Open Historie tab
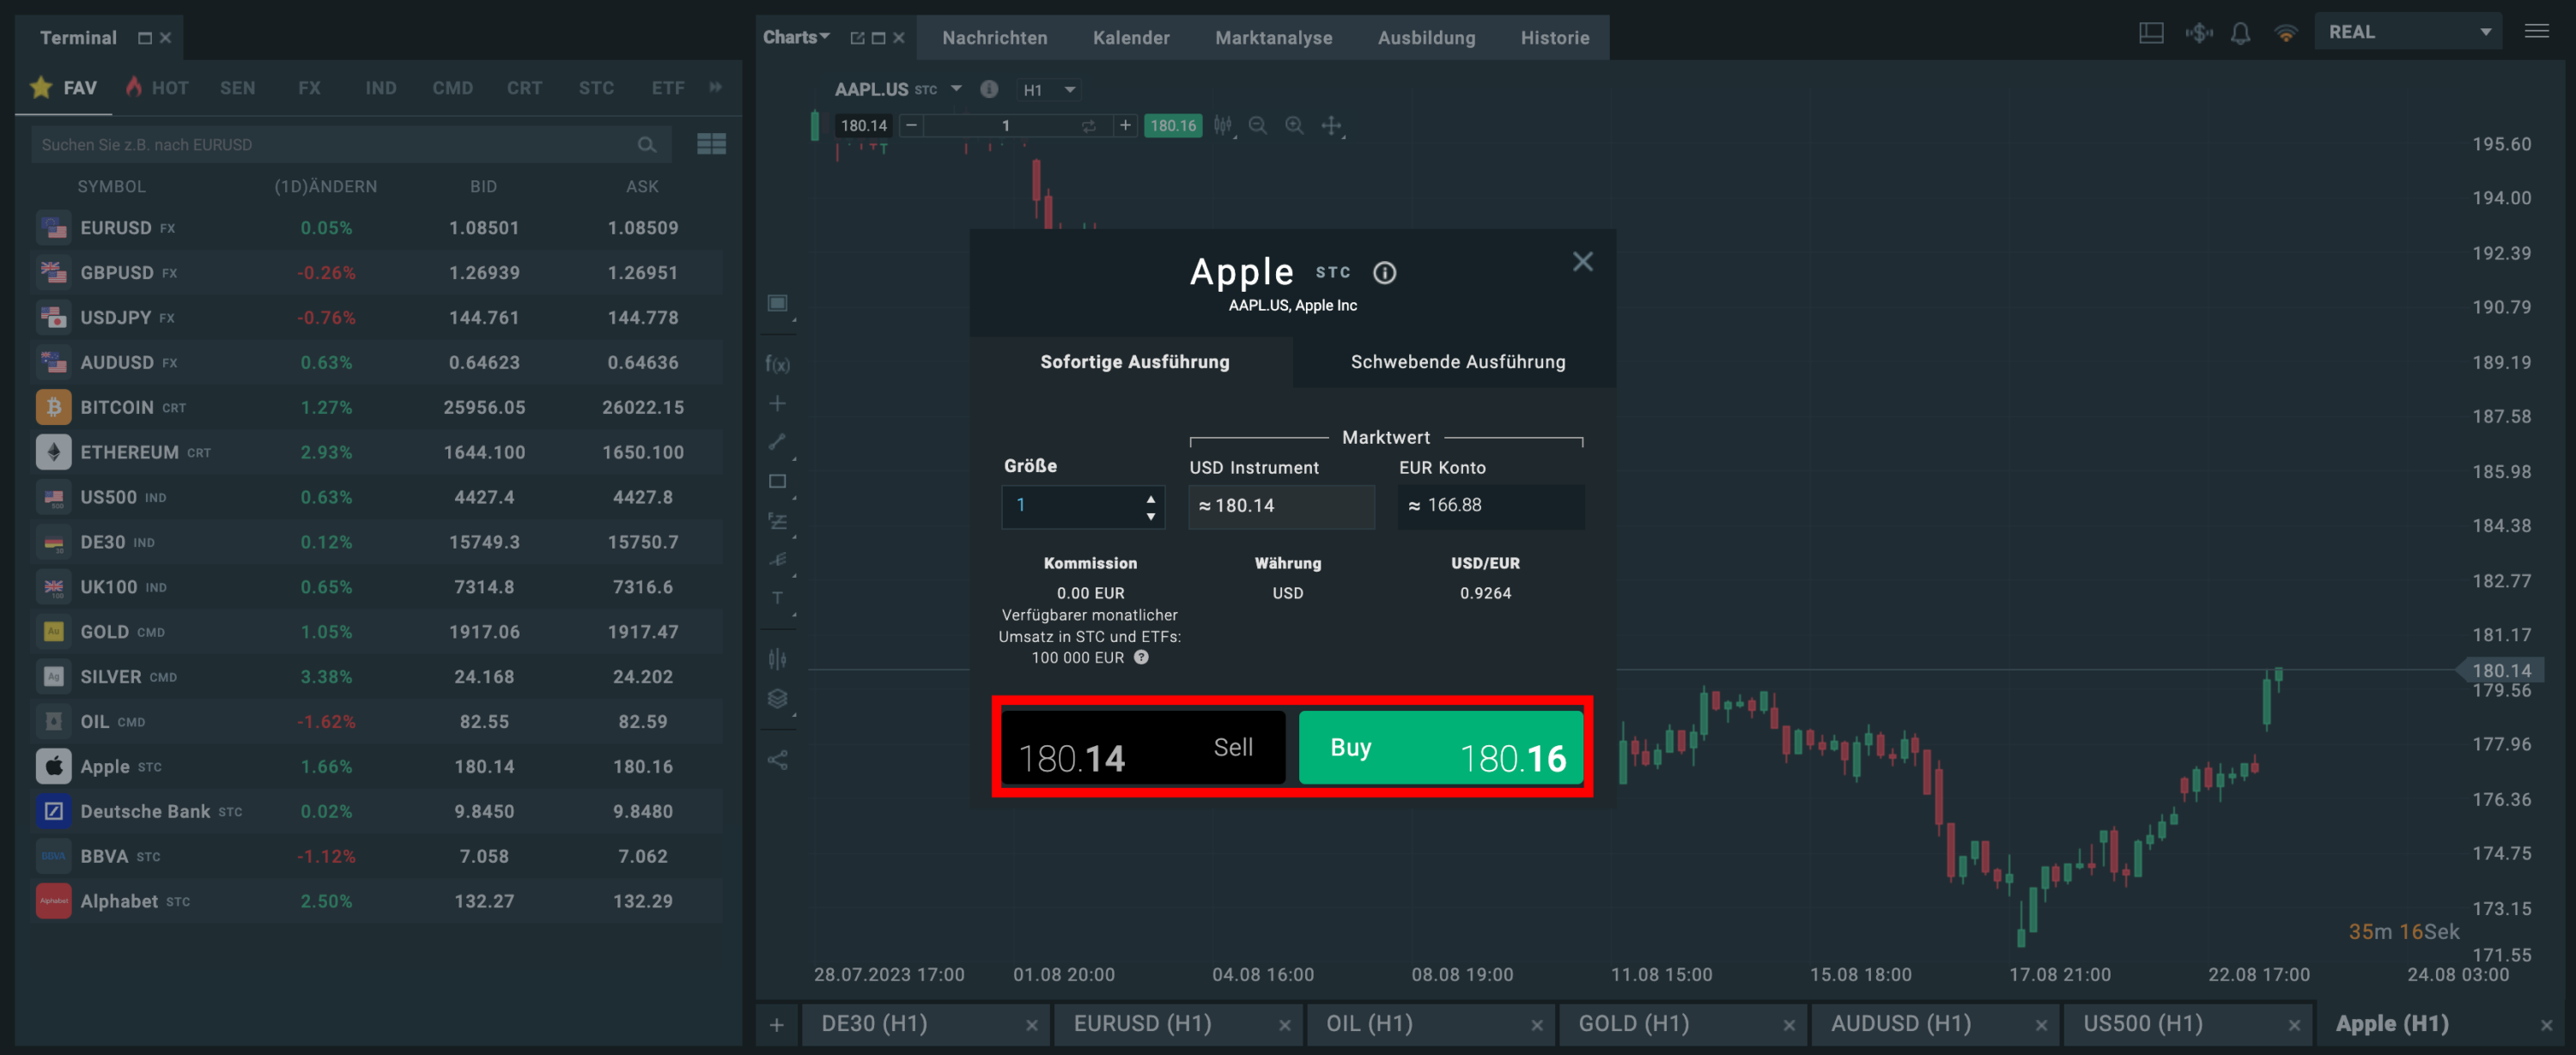 click(1554, 38)
